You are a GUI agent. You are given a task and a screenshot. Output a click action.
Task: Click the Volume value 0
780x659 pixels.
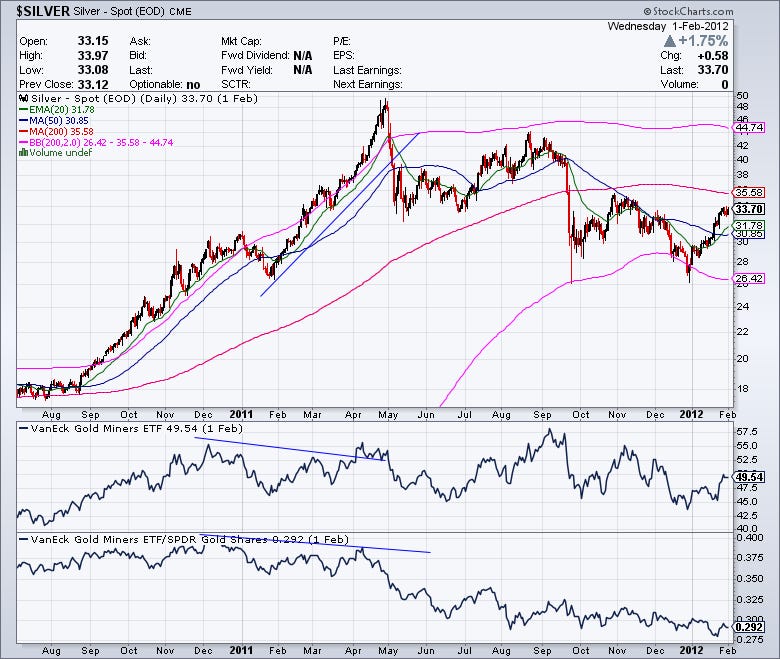(x=725, y=85)
